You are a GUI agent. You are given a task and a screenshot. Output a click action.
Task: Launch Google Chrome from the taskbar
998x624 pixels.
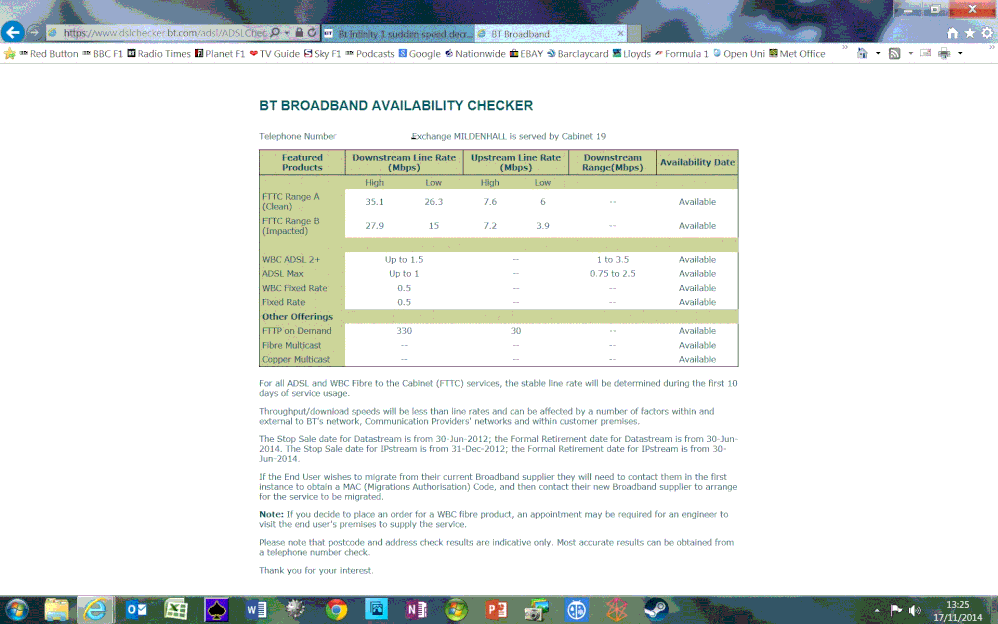click(336, 610)
